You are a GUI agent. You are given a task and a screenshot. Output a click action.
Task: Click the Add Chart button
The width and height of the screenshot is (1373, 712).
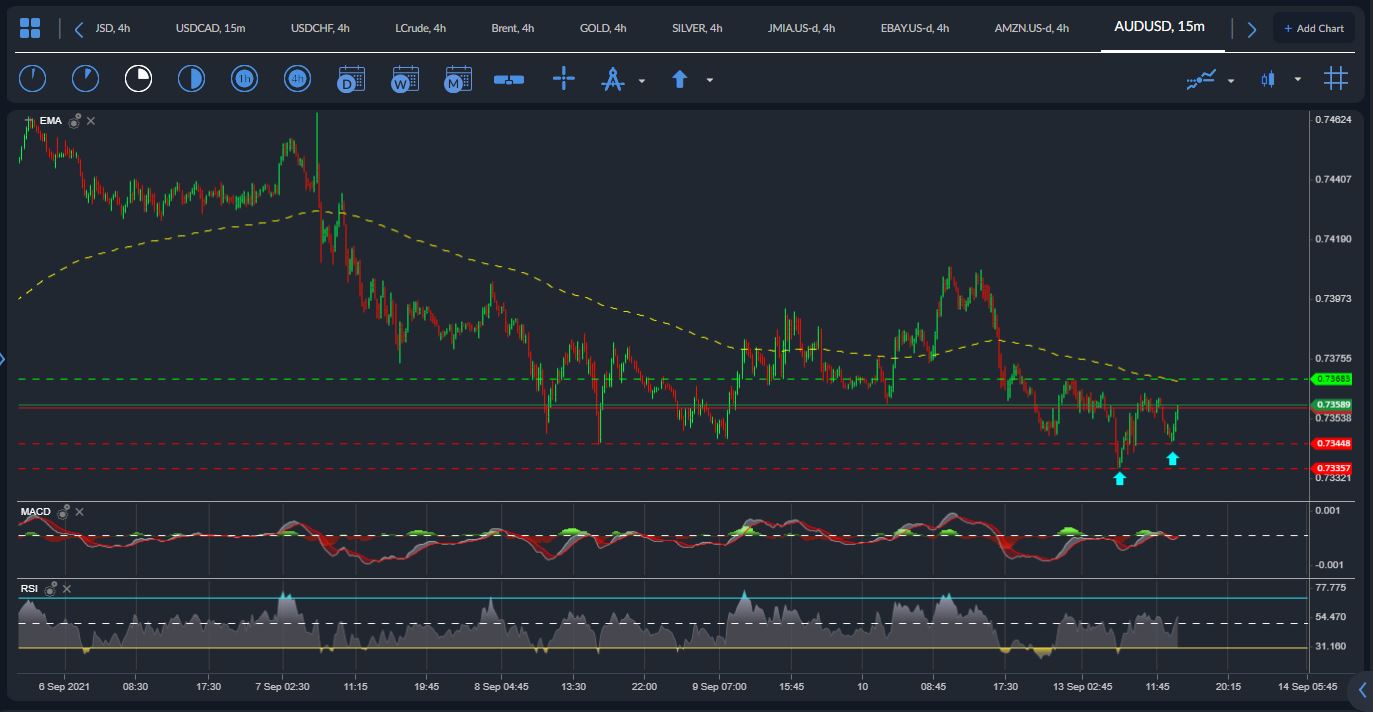pyautogui.click(x=1313, y=27)
